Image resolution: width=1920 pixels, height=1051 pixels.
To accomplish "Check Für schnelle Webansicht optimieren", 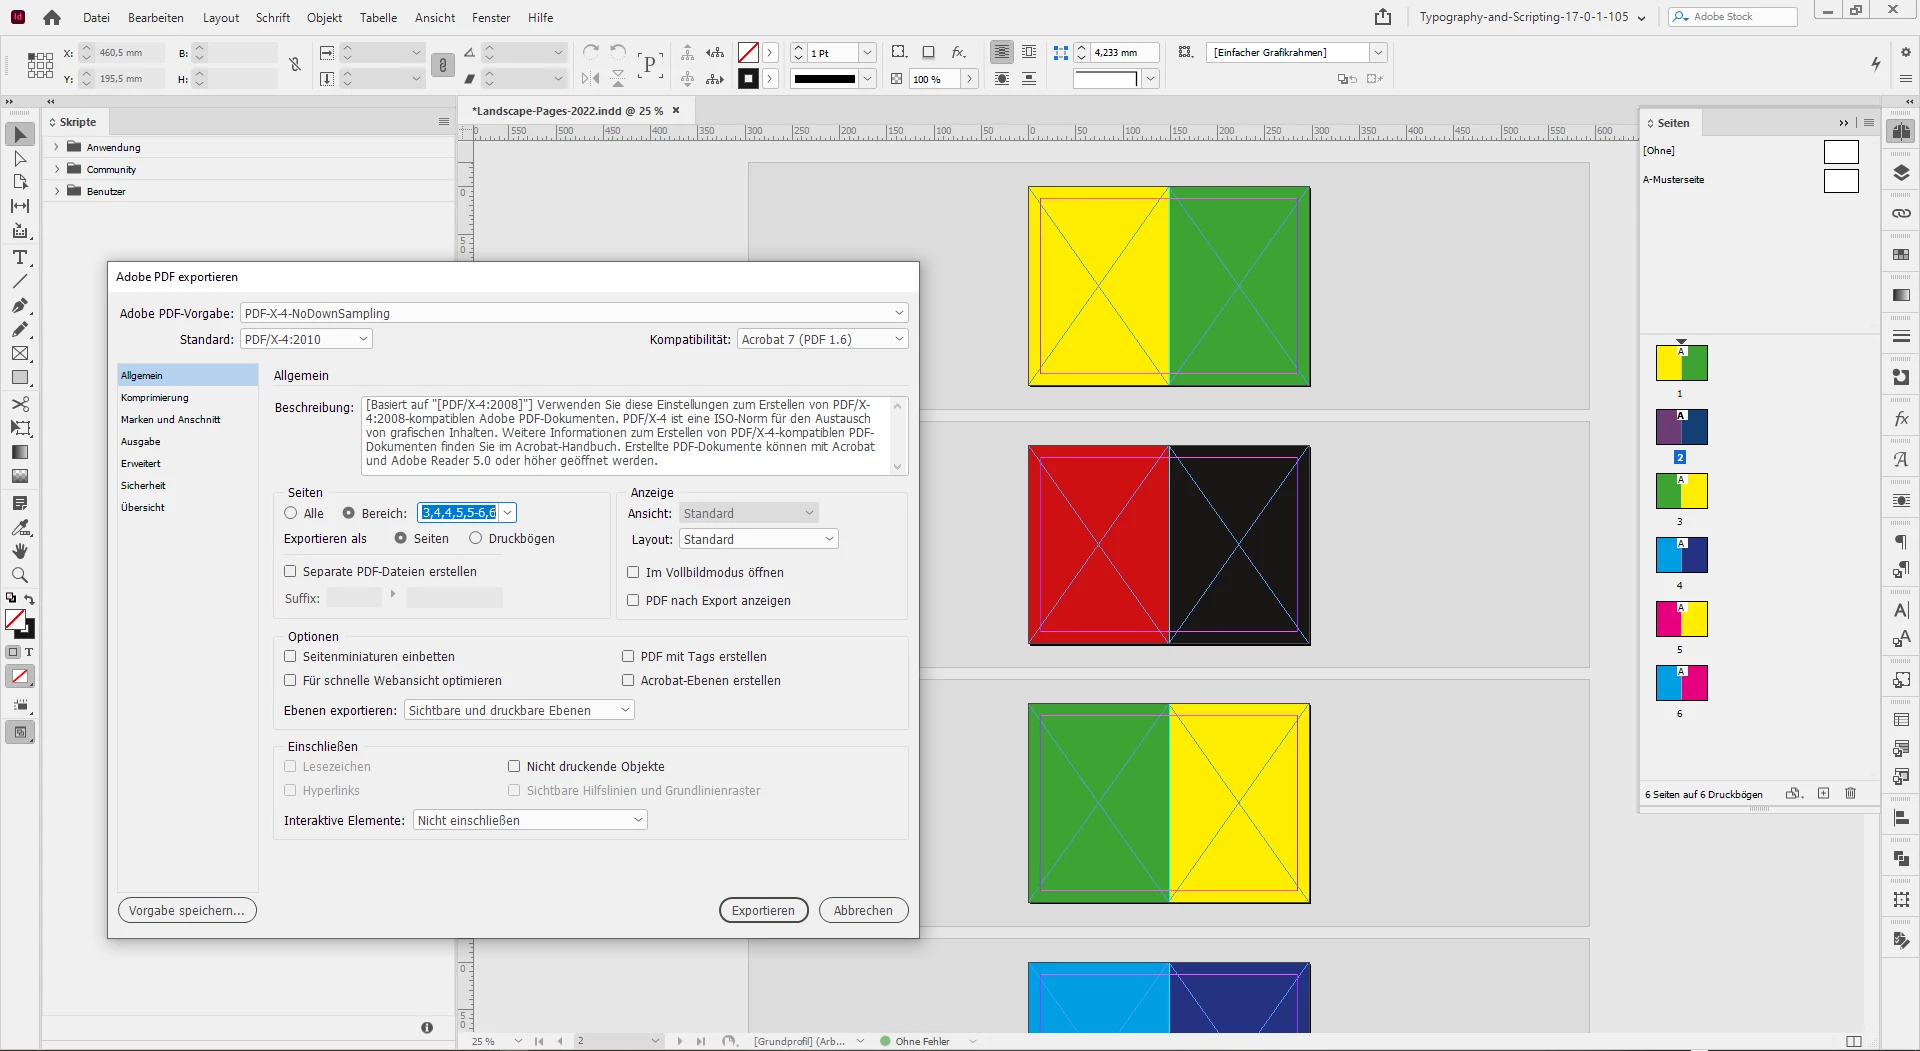I will click(x=290, y=680).
